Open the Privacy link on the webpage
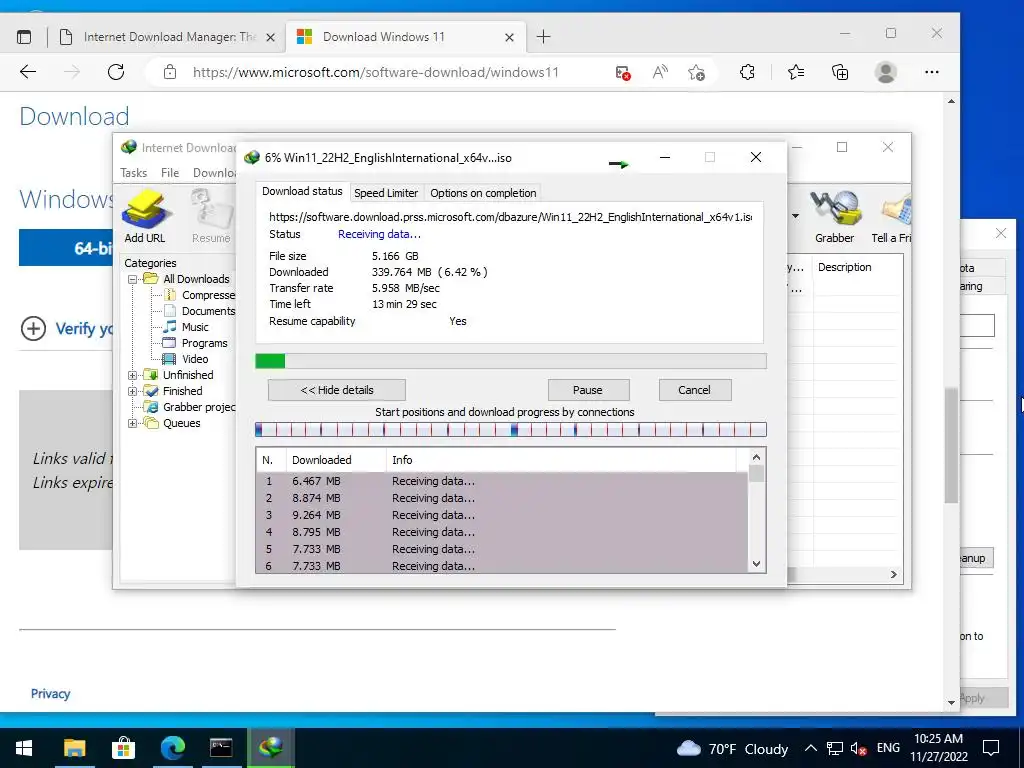Viewport: 1024px width, 768px height. tap(50, 694)
